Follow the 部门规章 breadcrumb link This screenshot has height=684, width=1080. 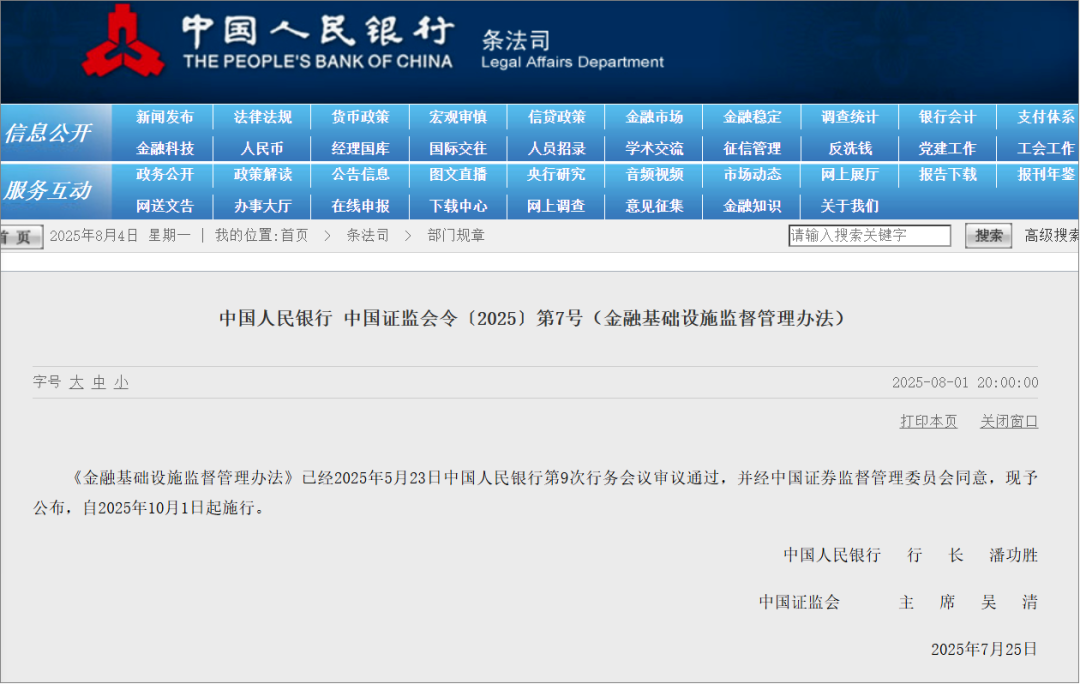456,236
